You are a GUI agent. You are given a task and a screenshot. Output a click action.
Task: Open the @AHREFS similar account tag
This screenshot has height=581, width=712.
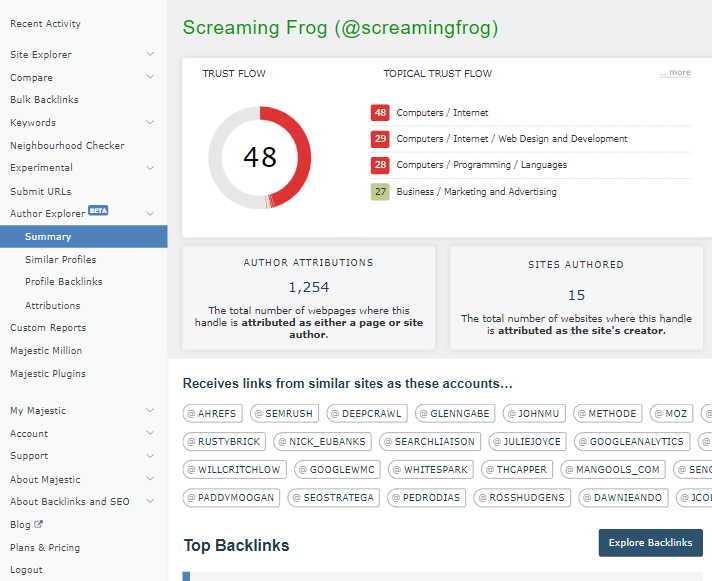(x=215, y=413)
